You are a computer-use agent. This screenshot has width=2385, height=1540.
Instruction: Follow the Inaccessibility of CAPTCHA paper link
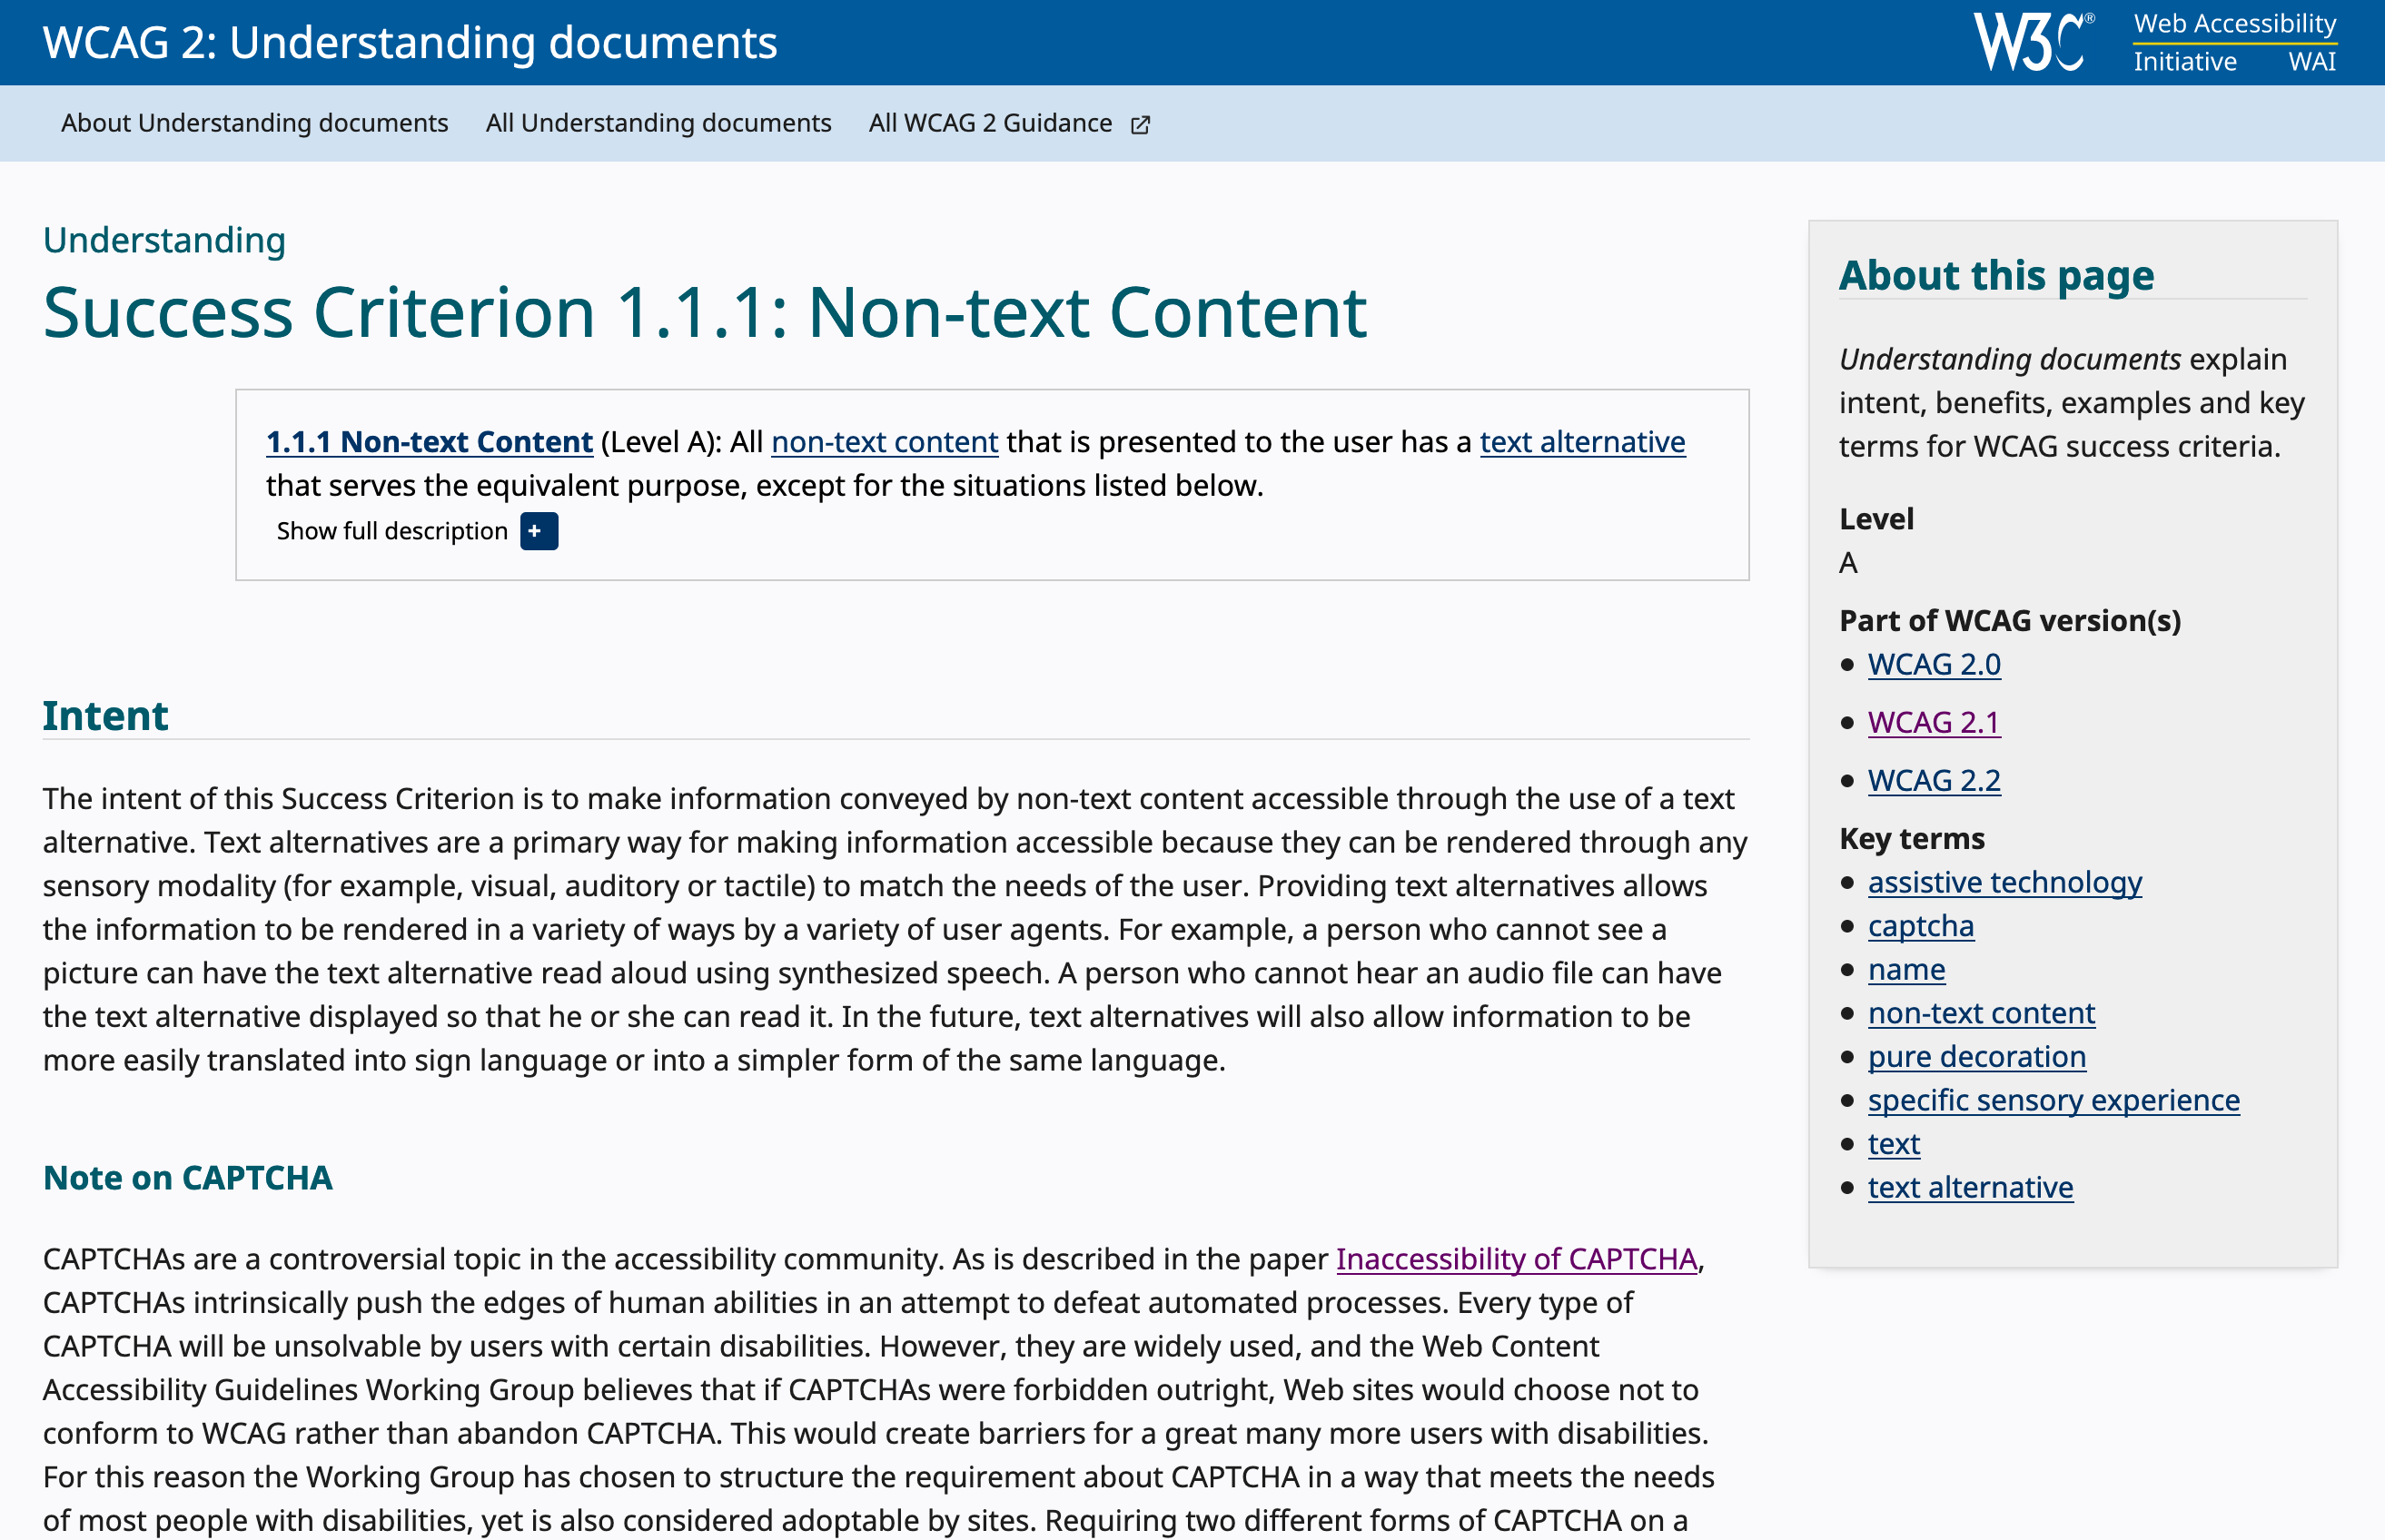(x=1516, y=1259)
